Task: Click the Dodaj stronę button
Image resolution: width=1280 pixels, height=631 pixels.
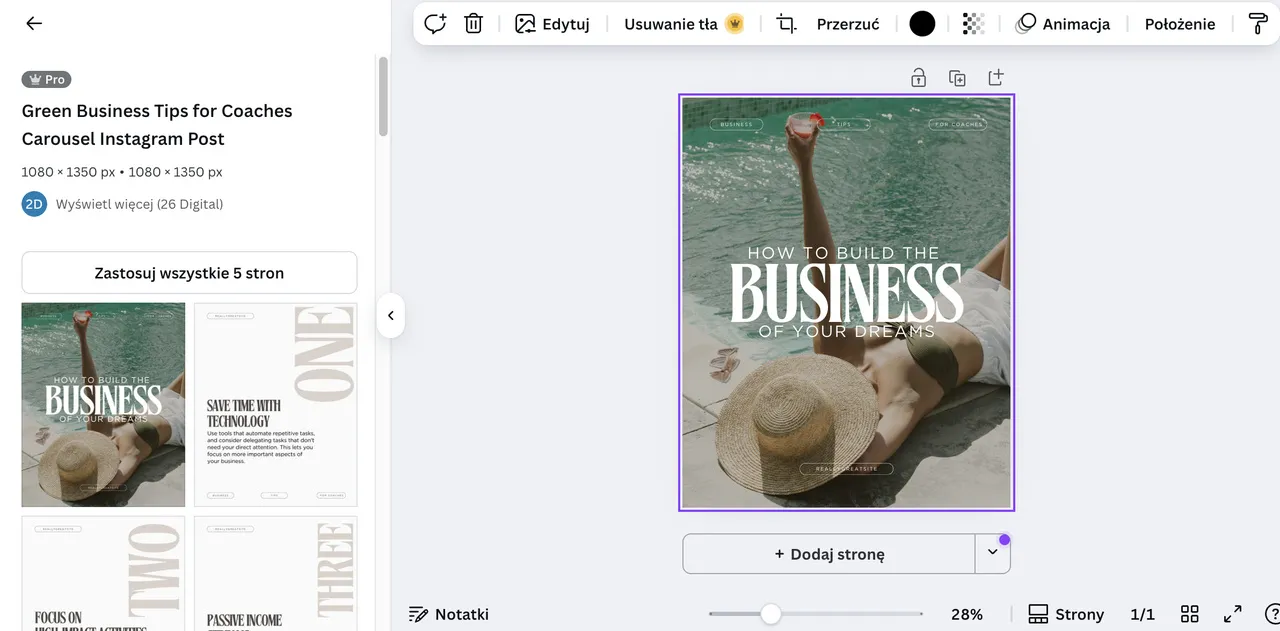Action: [x=829, y=554]
